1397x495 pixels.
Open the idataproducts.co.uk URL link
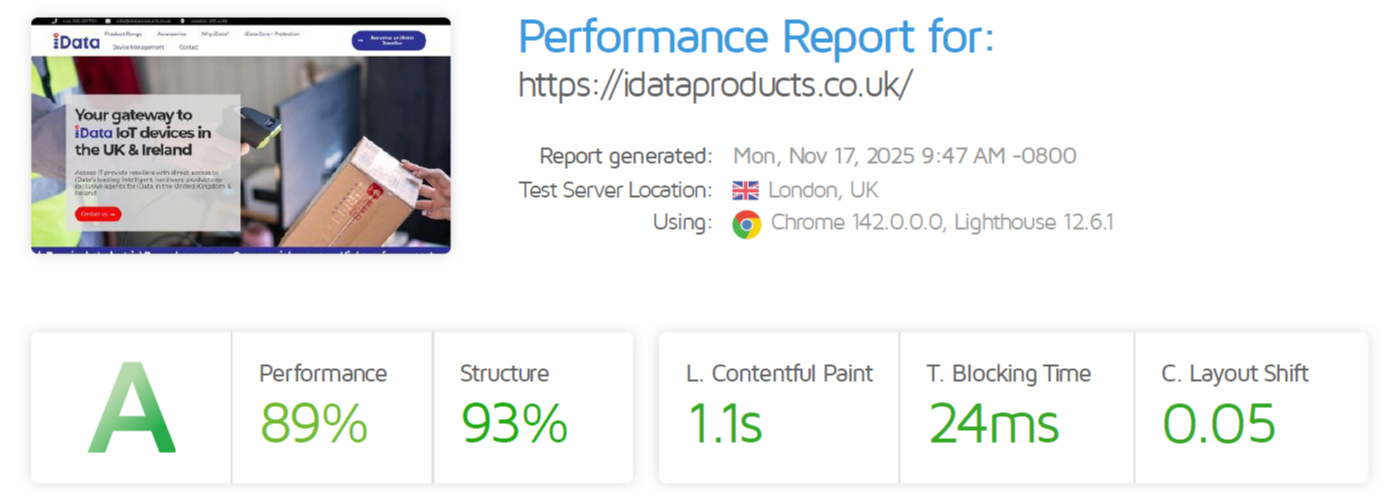coord(715,84)
